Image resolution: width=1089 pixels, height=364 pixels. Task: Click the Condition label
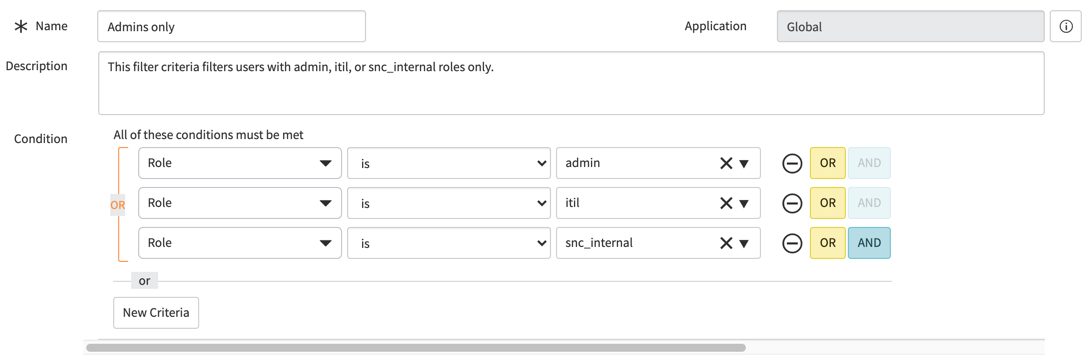tap(41, 139)
